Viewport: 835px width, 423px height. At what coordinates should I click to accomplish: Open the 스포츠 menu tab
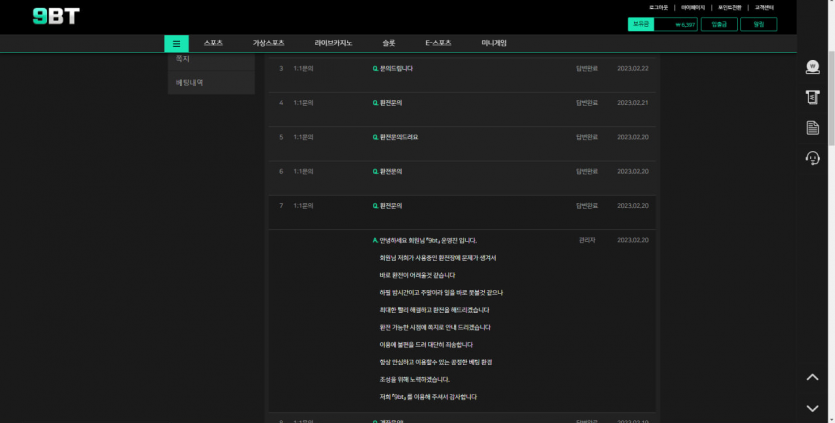[x=213, y=44]
